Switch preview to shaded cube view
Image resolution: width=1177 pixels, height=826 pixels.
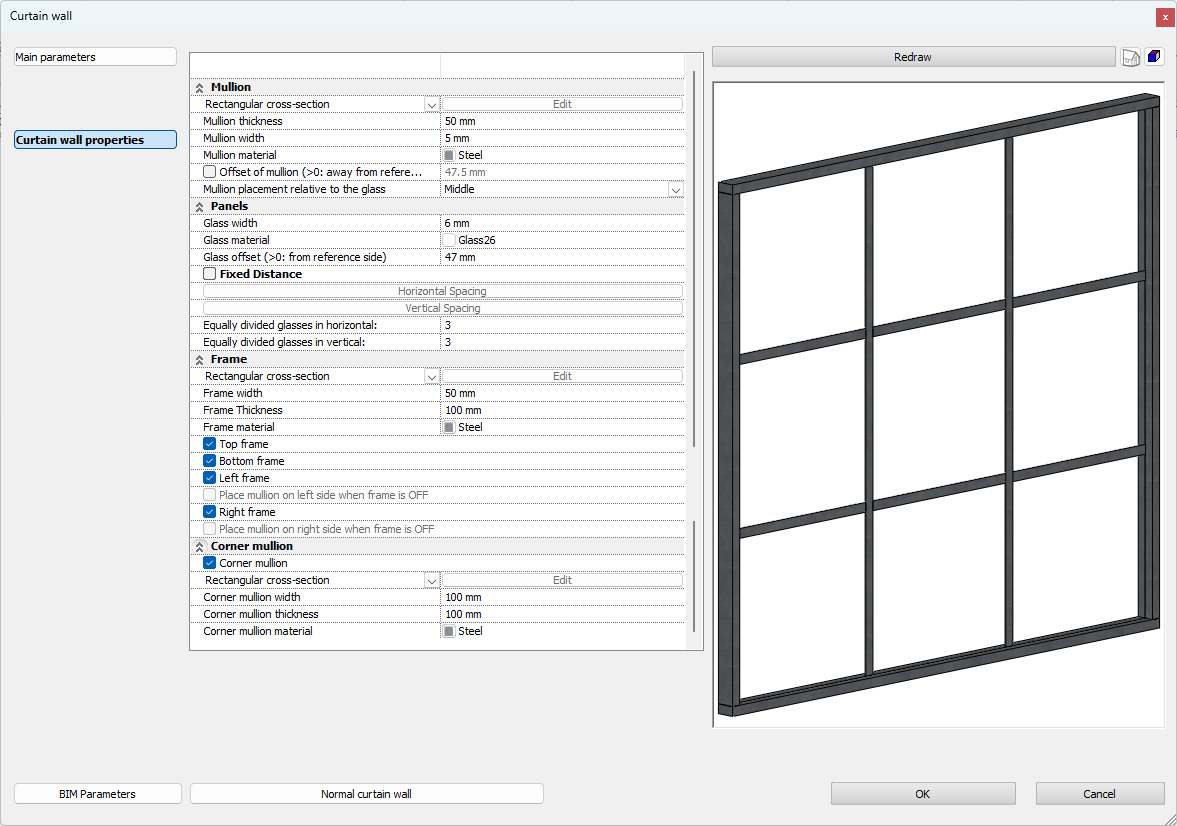point(1155,57)
